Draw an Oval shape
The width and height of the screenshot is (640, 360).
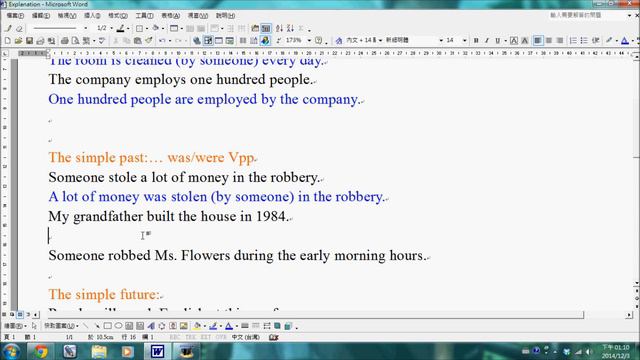[x=118, y=326]
